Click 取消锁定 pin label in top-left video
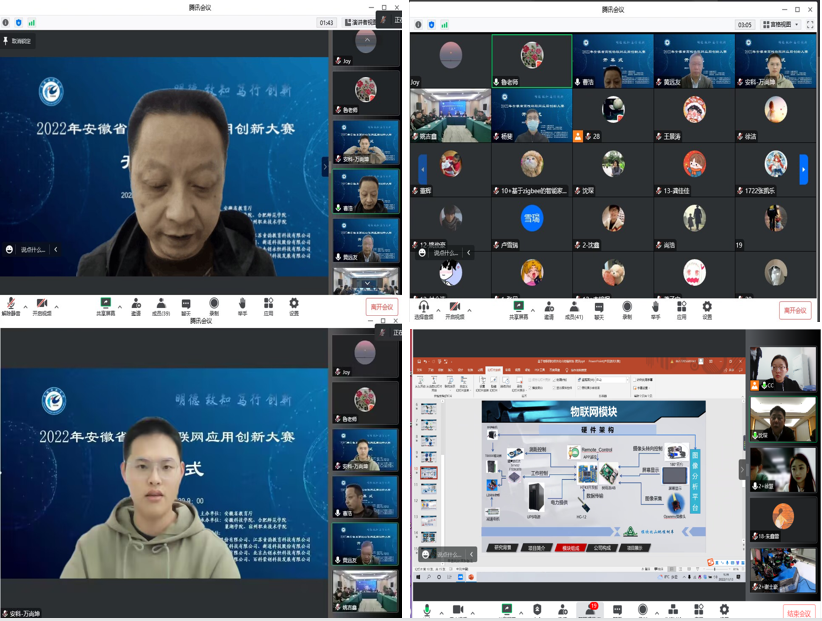 19,42
